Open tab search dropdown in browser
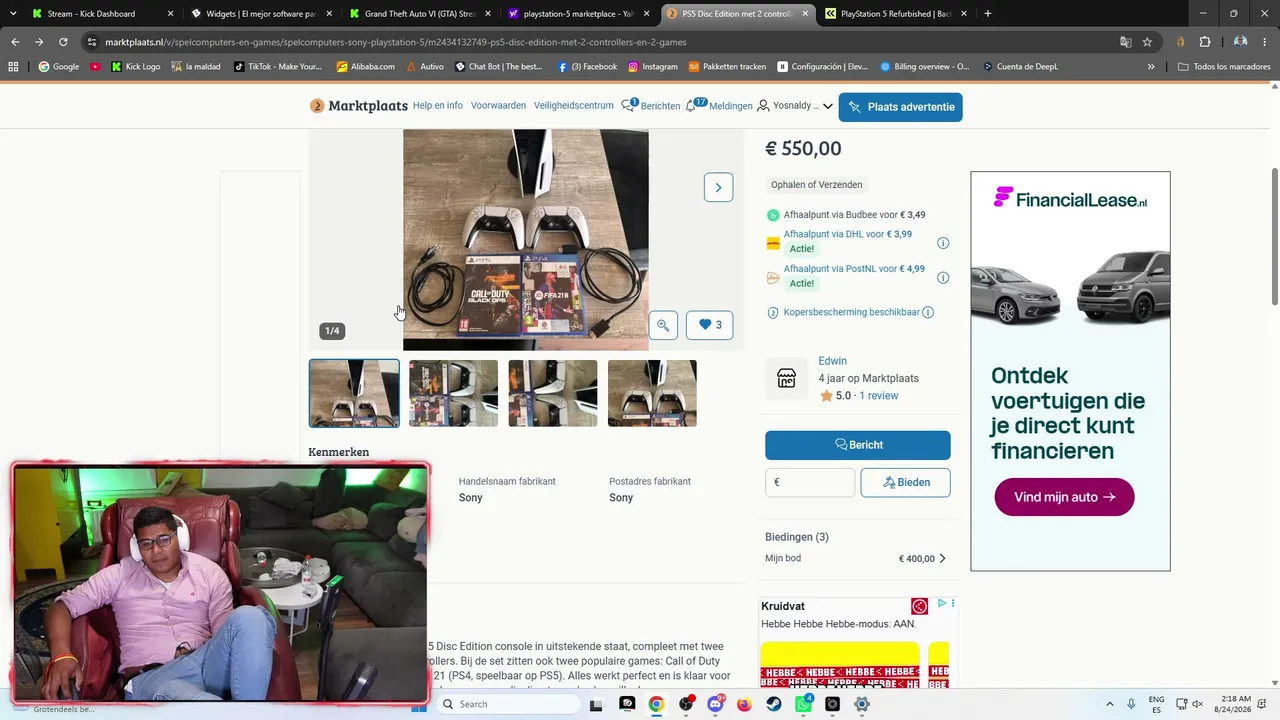The width and height of the screenshot is (1280, 720). [13, 14]
